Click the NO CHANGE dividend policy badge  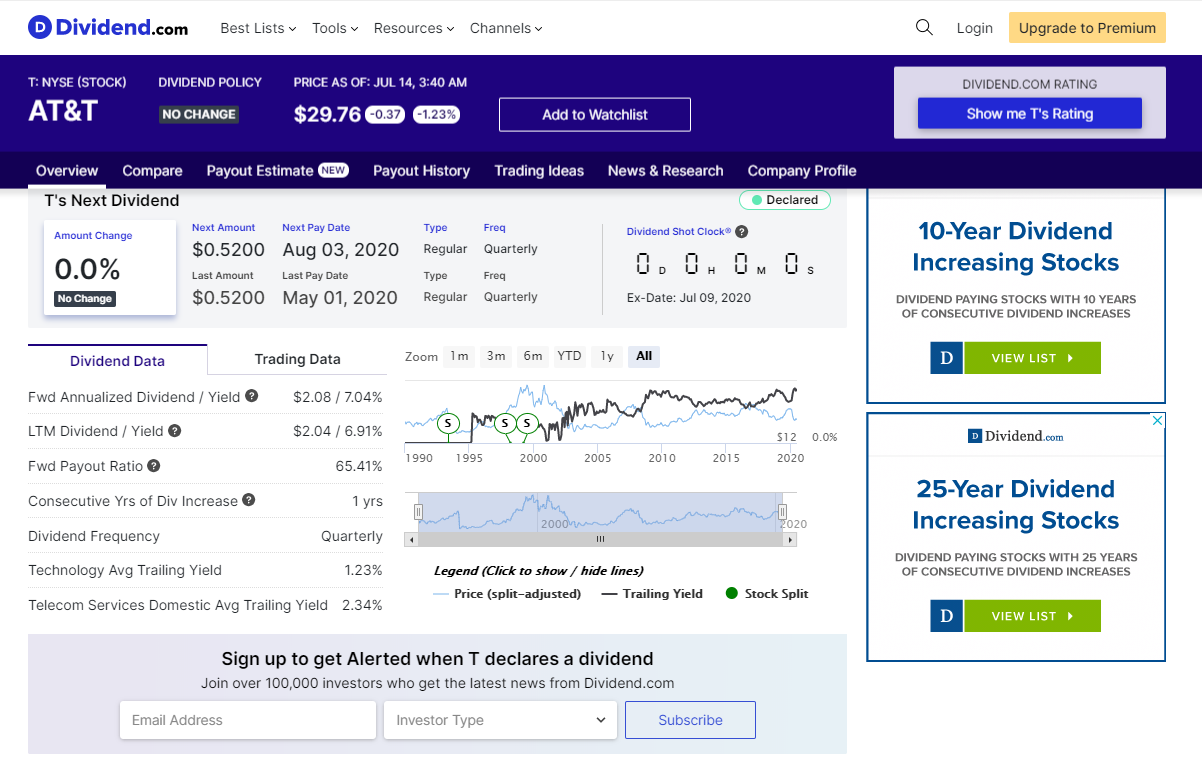click(199, 114)
